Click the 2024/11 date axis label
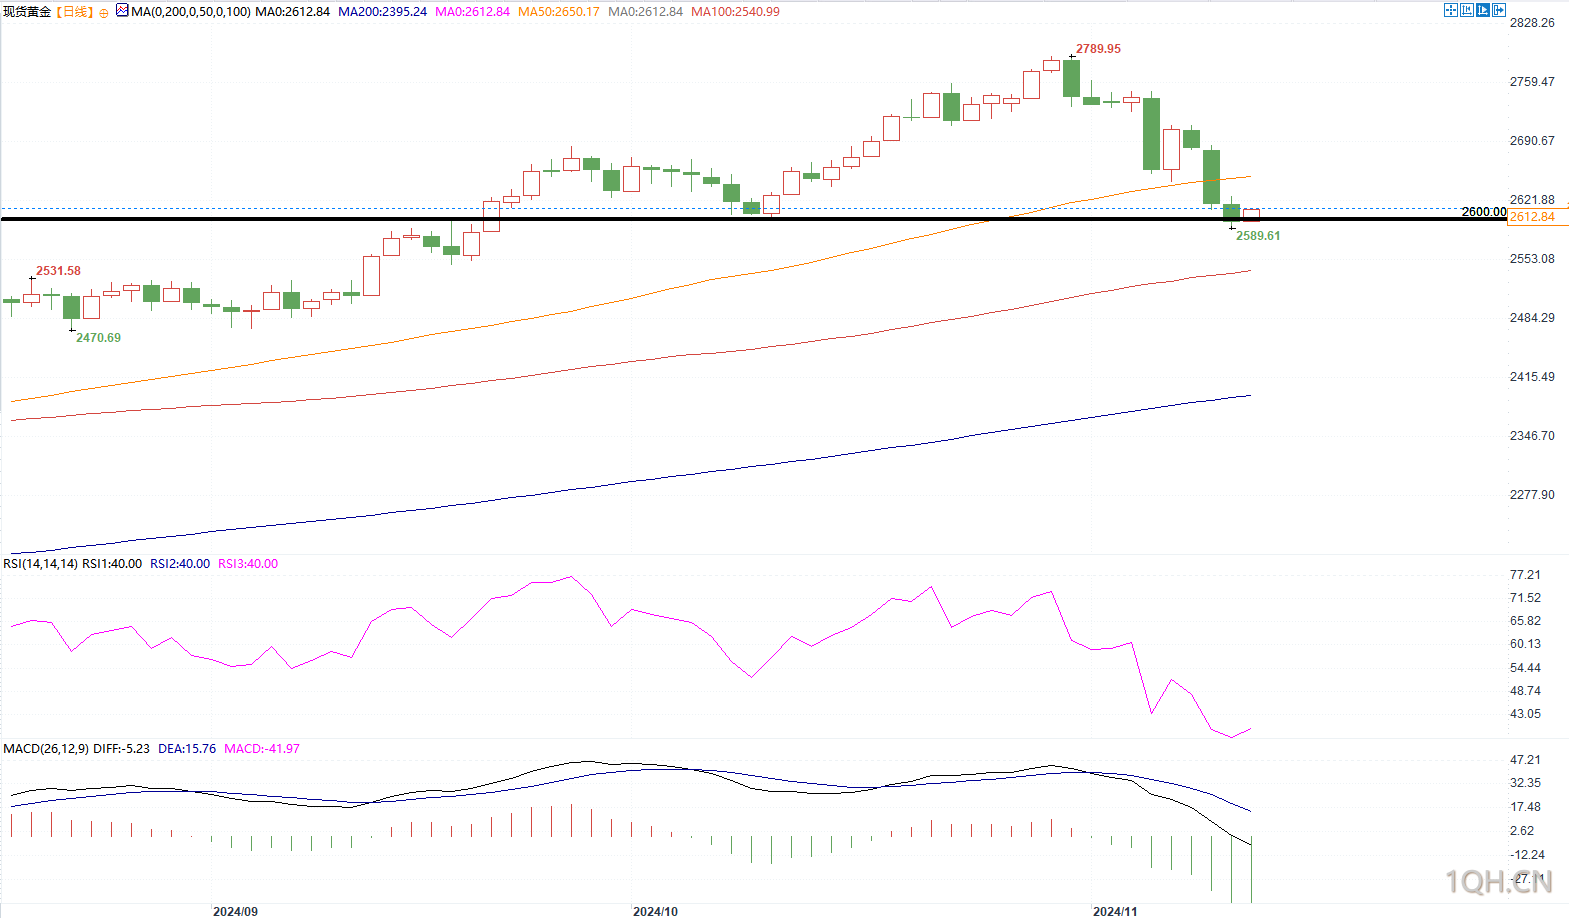 1115,911
